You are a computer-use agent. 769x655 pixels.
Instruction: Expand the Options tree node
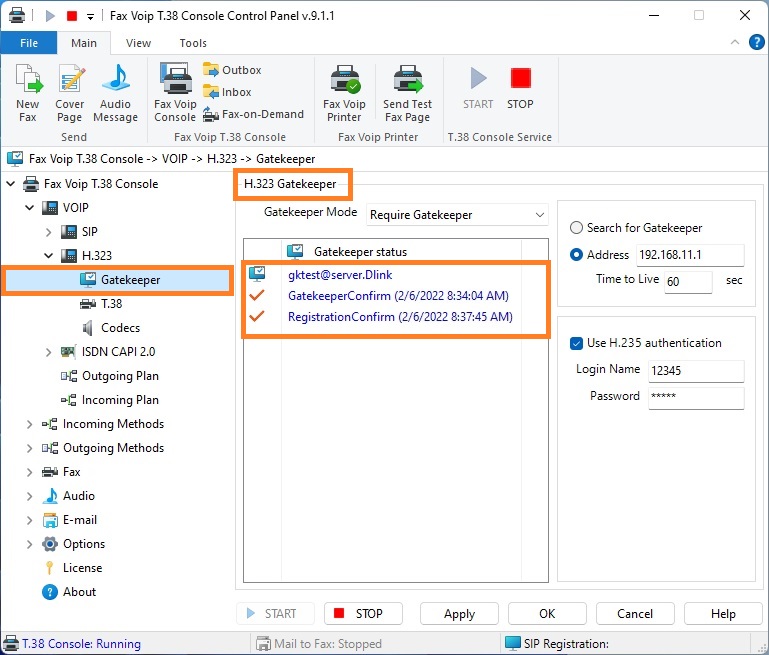point(29,544)
